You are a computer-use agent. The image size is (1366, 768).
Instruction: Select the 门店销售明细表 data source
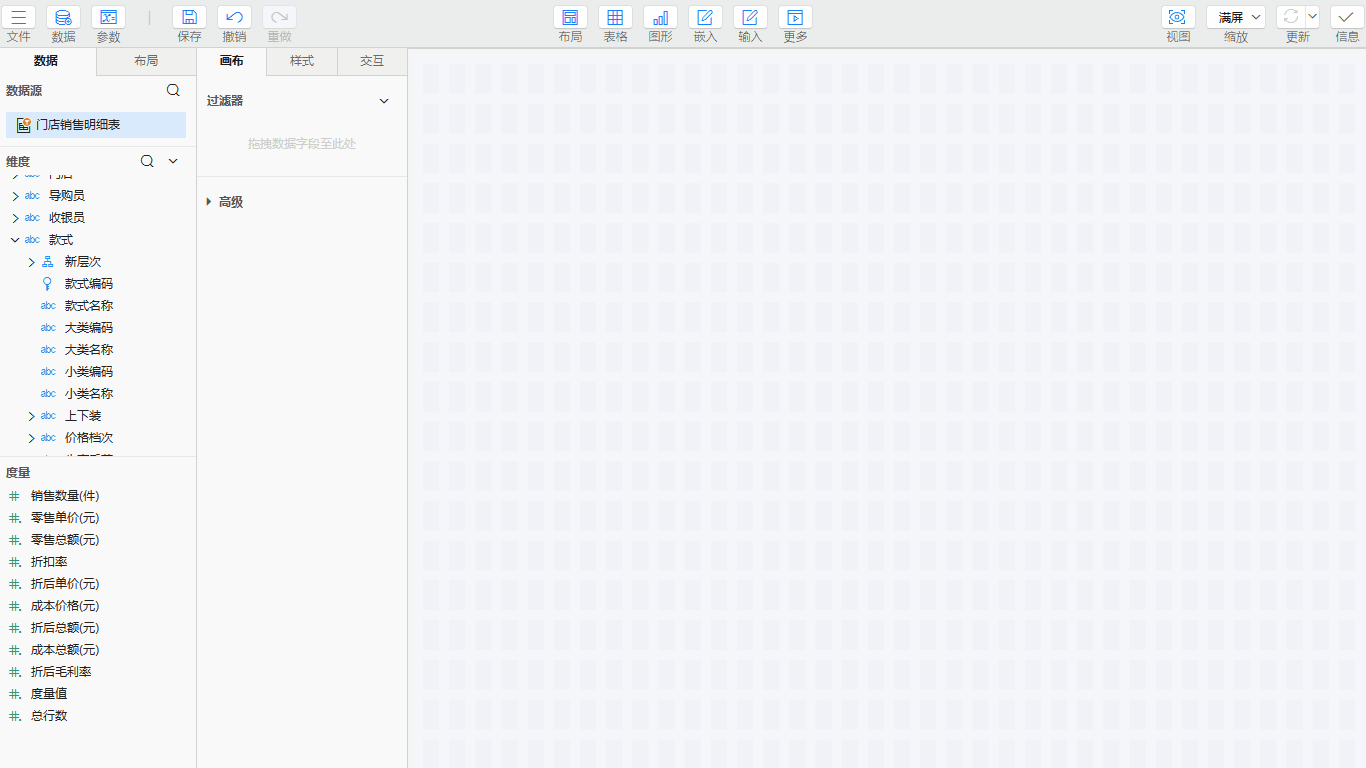(78, 125)
